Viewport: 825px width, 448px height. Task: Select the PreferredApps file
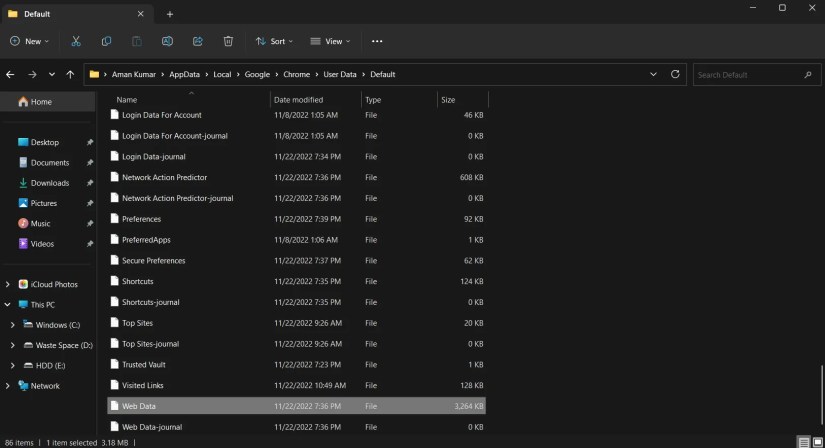(296, 240)
